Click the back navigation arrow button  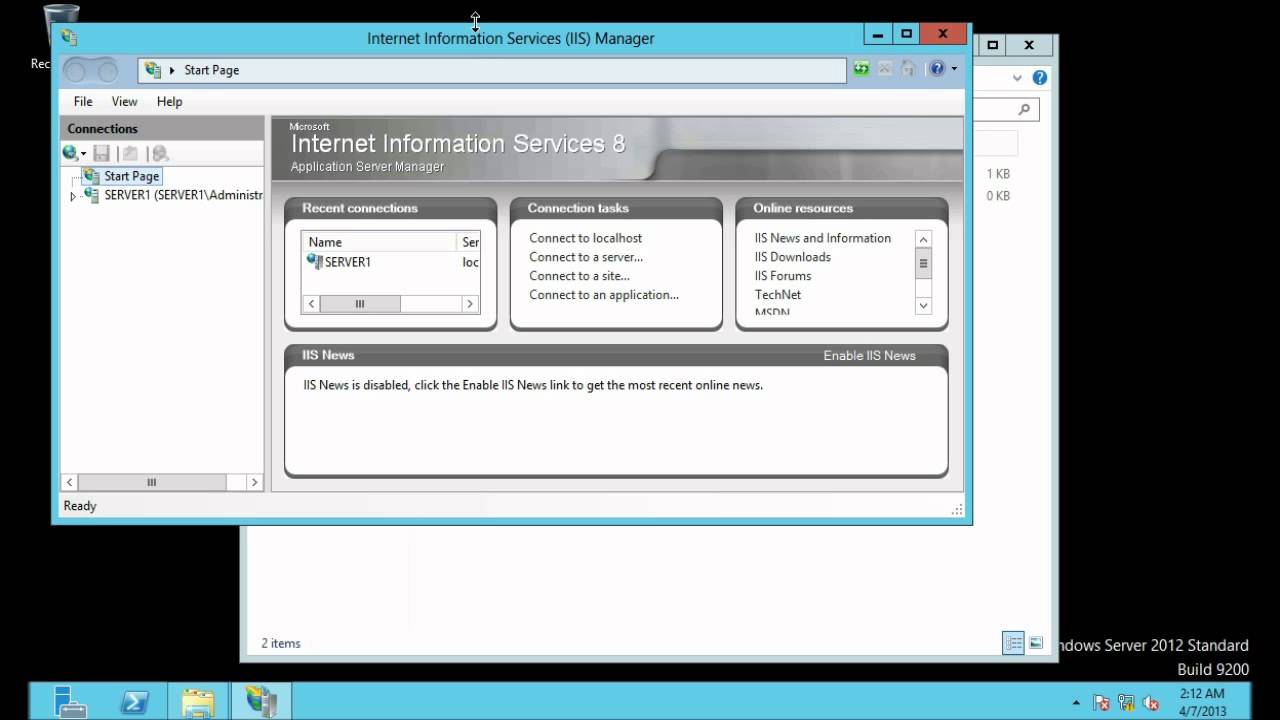click(77, 70)
